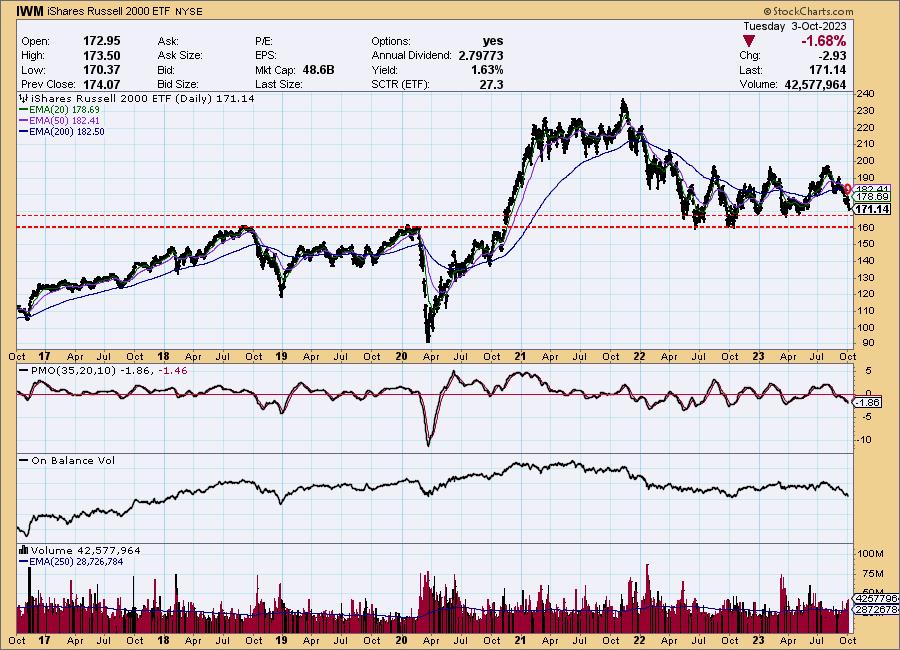Click the PMO(35,20,10) indicator label

(73, 371)
